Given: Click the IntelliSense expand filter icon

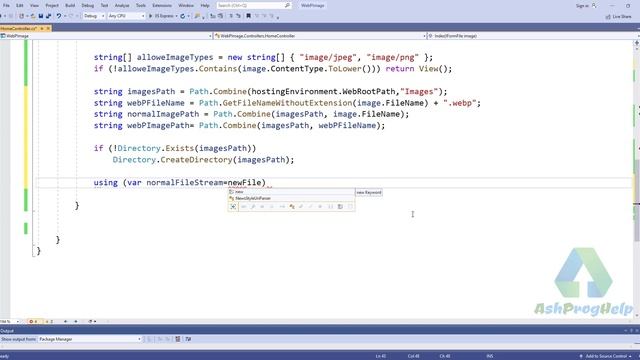Looking at the screenshot, I should pyautogui.click(x=233, y=207).
